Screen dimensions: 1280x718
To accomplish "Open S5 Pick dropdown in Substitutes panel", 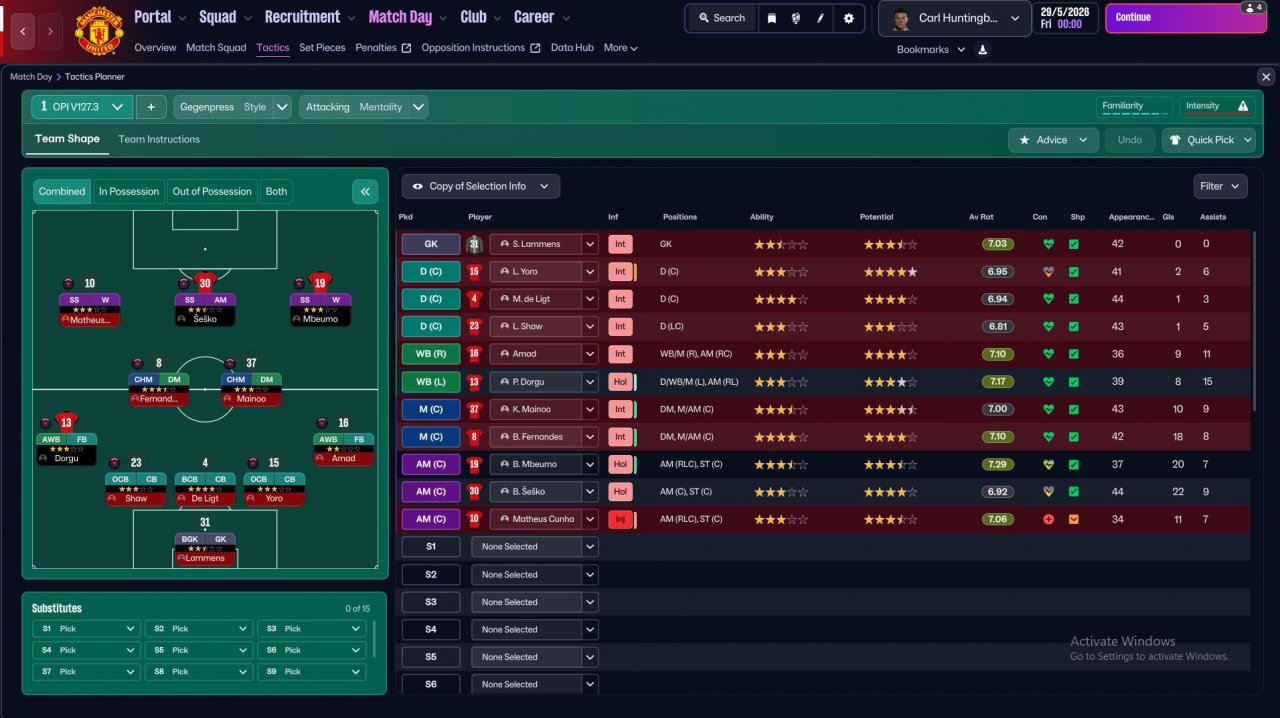I will coord(198,650).
